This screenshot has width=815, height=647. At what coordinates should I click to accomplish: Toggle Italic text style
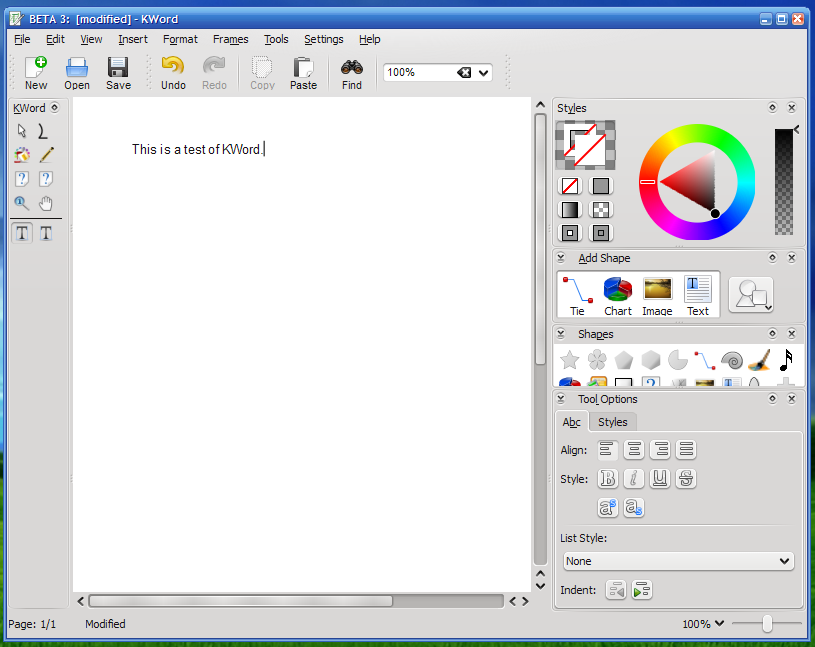[634, 479]
